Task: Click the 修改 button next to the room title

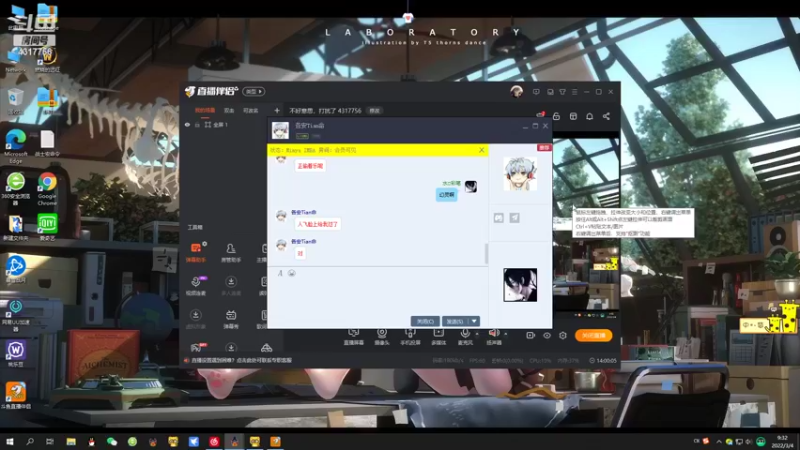Action: (x=374, y=111)
